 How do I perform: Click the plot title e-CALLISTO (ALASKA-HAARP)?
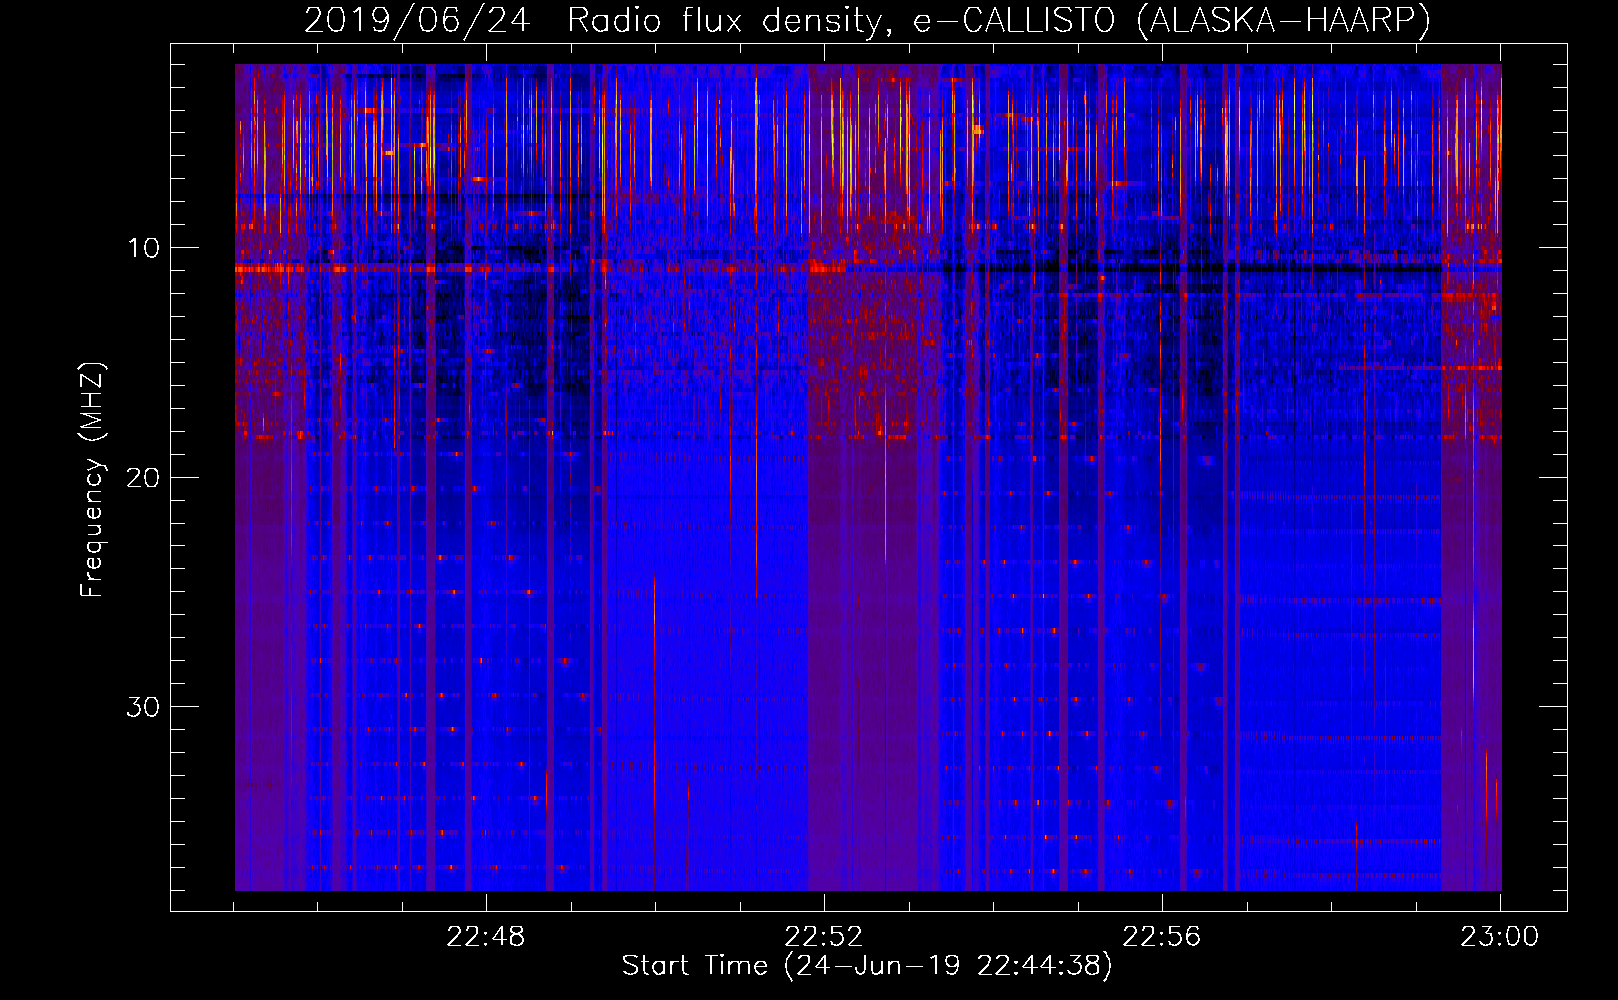tap(867, 21)
